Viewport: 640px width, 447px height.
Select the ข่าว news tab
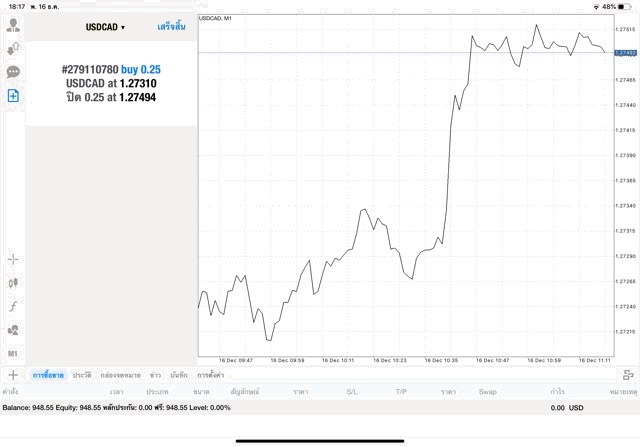click(x=155, y=374)
